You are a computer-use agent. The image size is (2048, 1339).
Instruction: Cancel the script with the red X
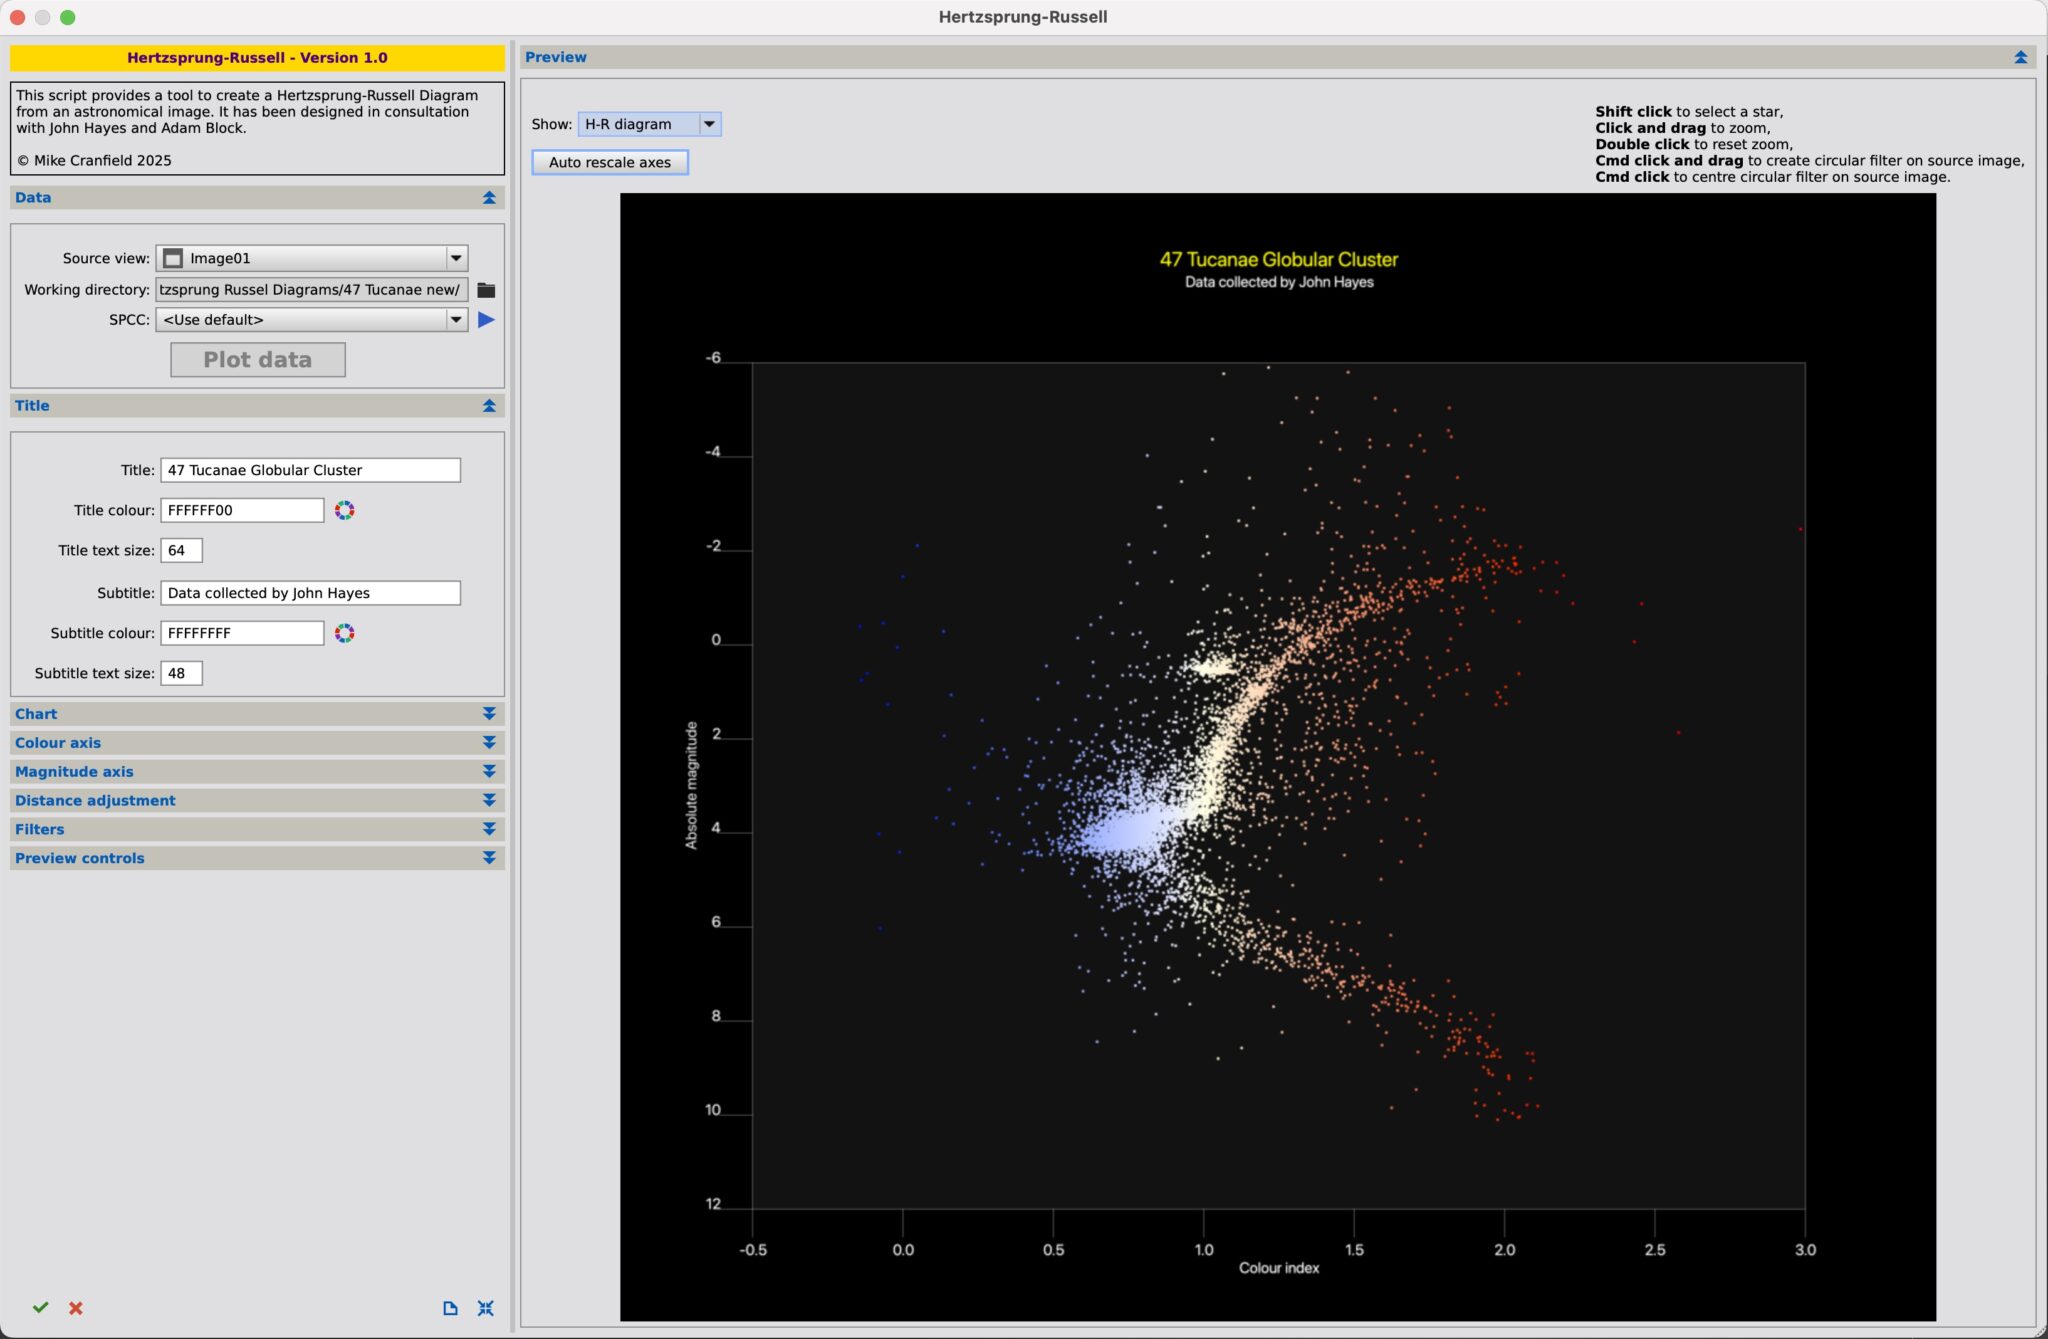pos(75,1307)
